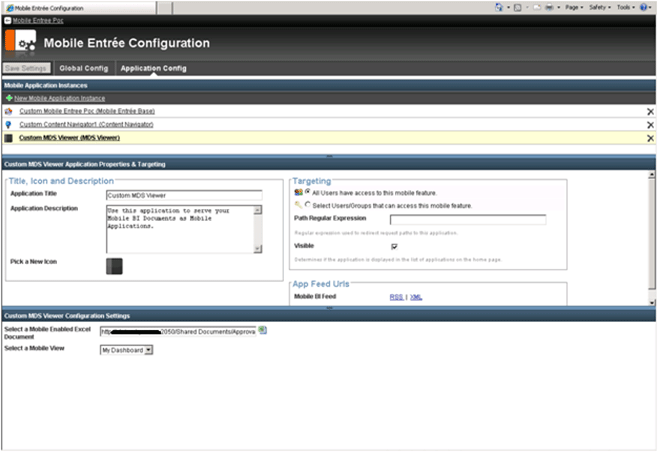Open the Mobile BI Feed RSS link
658x452 pixels.
396,297
